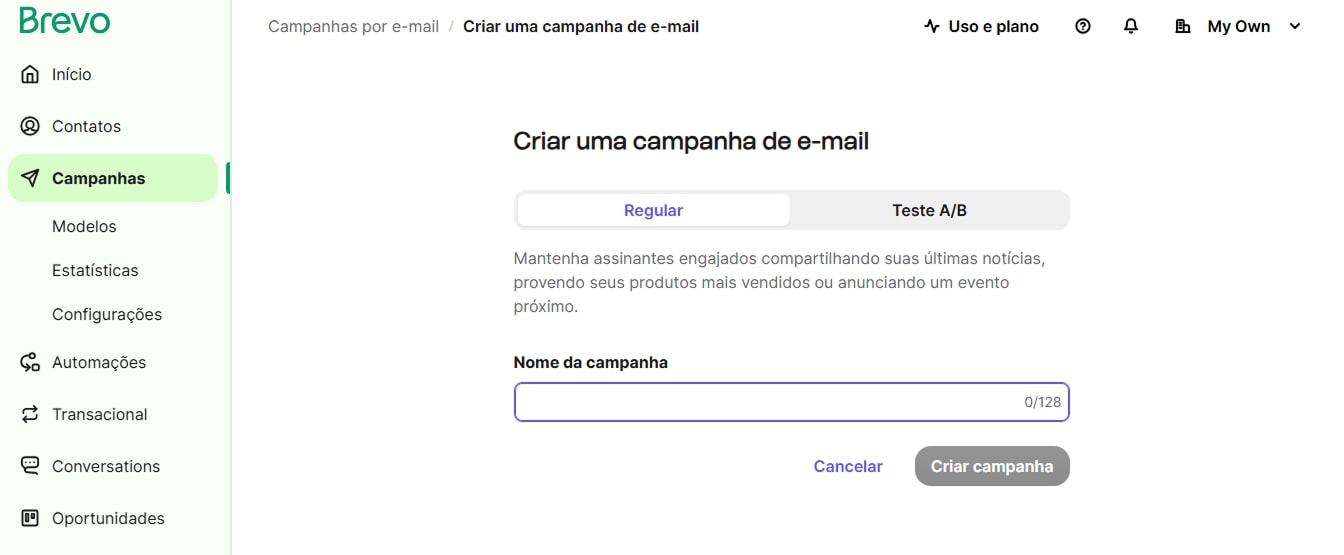Click the Contatos person icon
This screenshot has height=555, width=1344.
click(30, 126)
